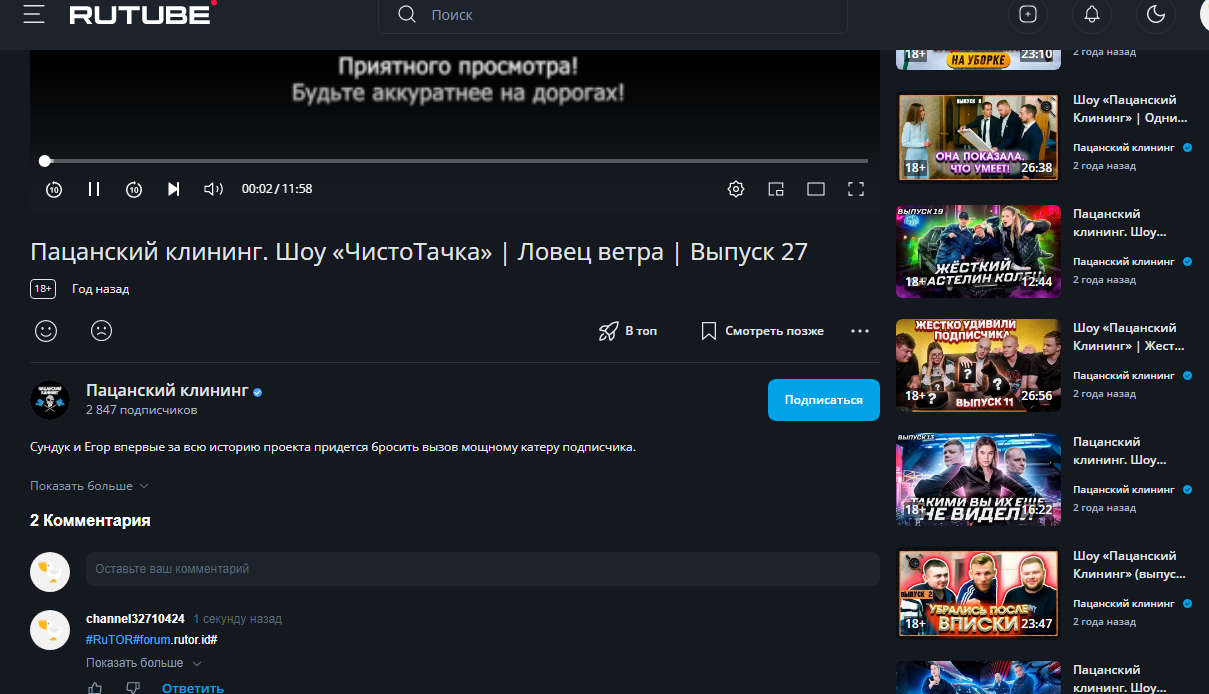Focus the Поиск search field
The height and width of the screenshot is (694, 1209).
click(x=612, y=15)
